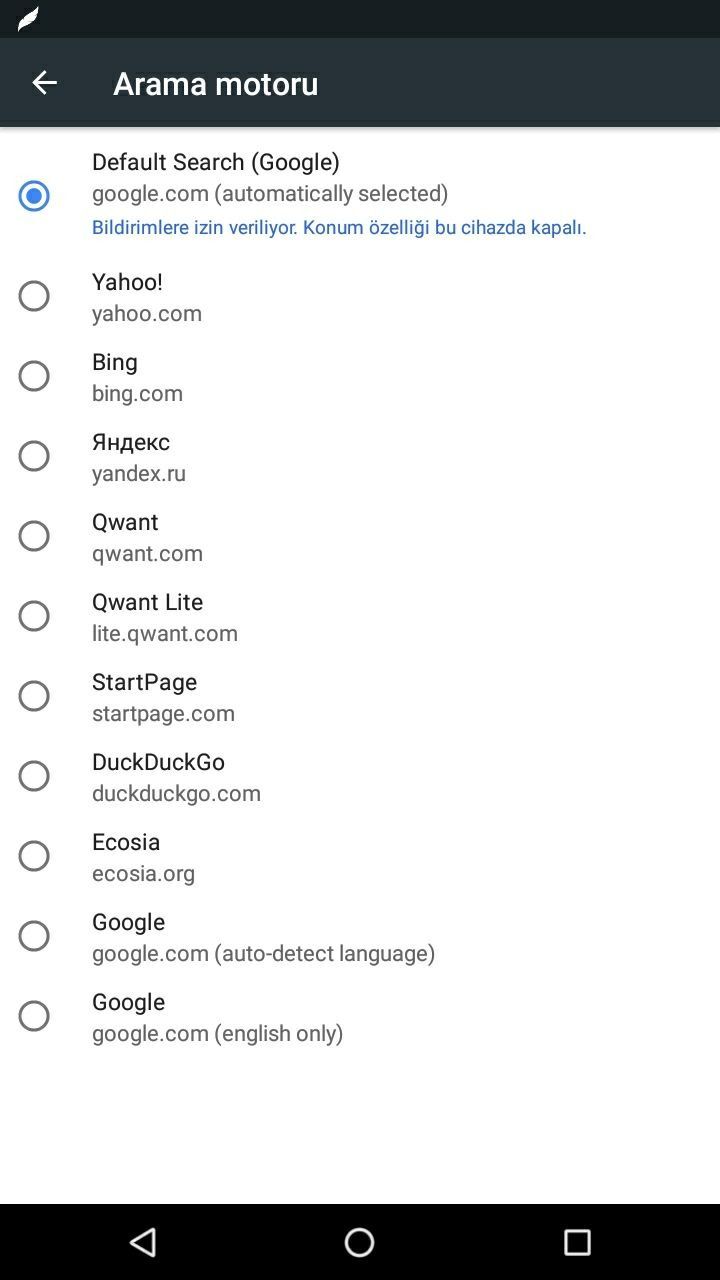
Task: Choose the StartPage radio button
Action: click(x=34, y=696)
